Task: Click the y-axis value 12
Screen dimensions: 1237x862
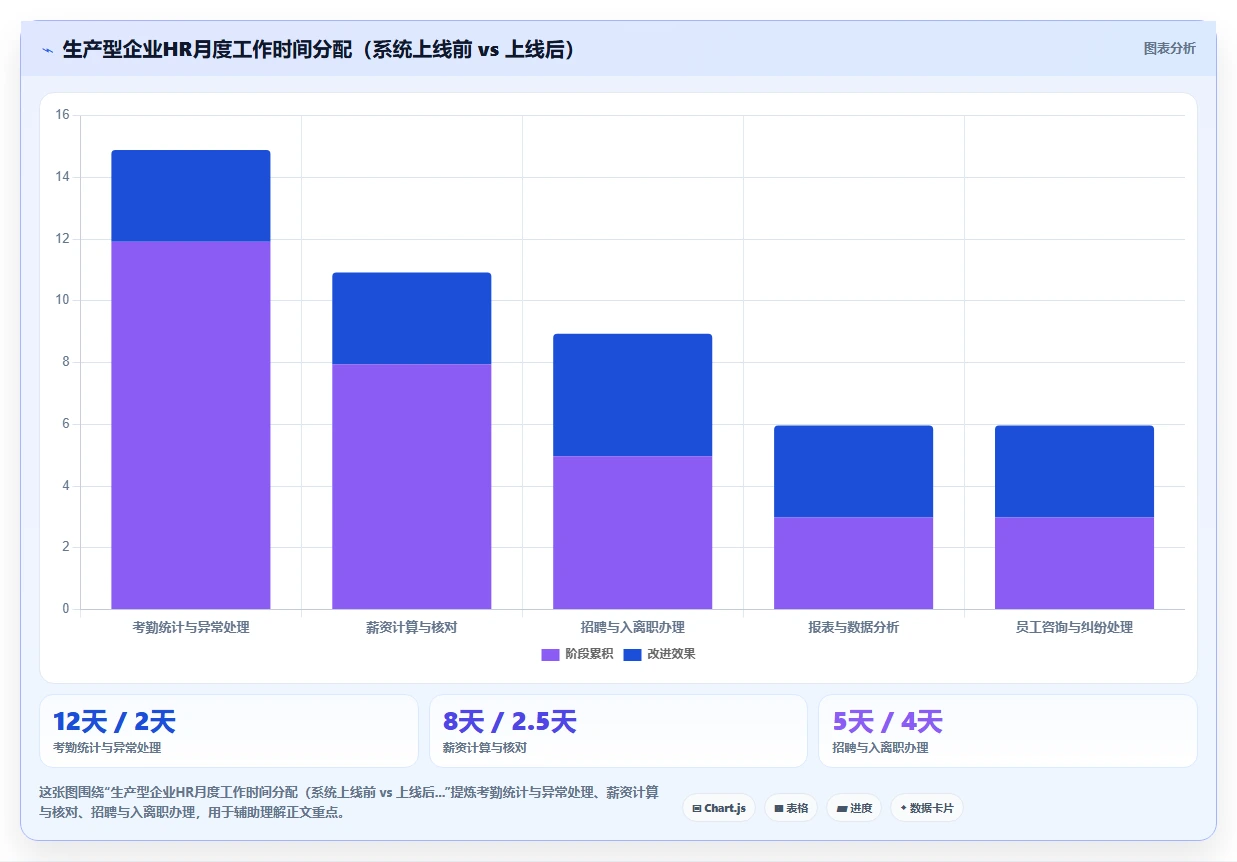Action: 63,239
